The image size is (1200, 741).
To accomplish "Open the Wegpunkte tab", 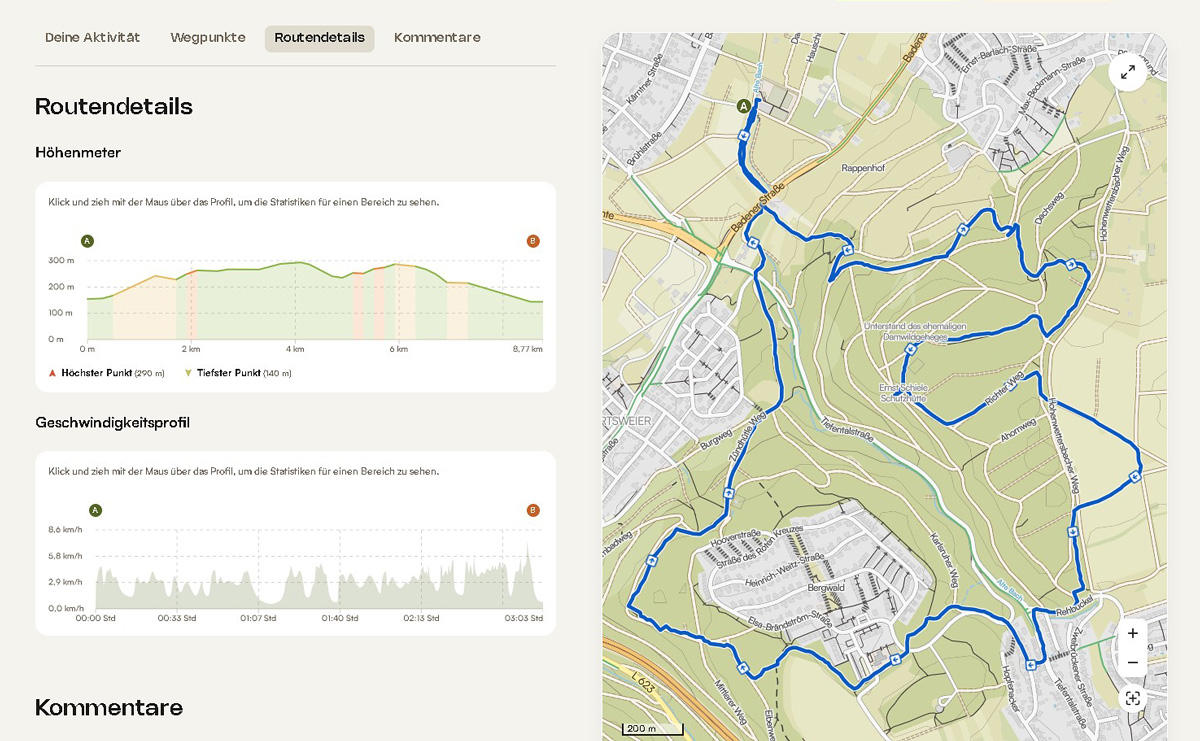I will [208, 38].
